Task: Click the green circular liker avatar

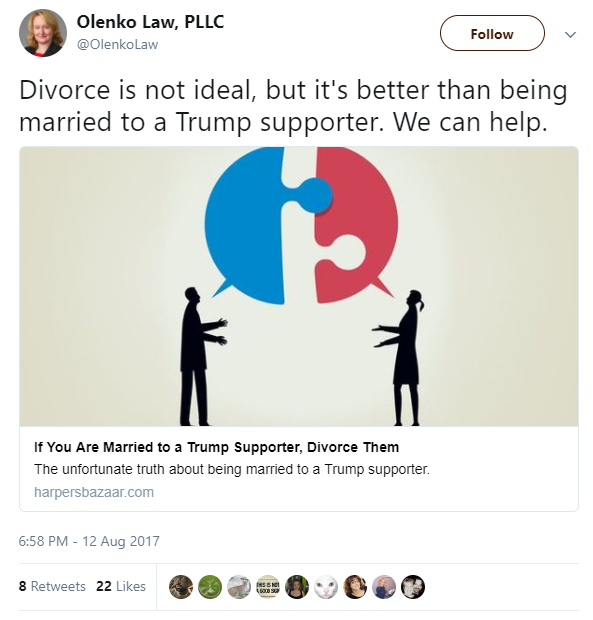Action: tap(210, 586)
